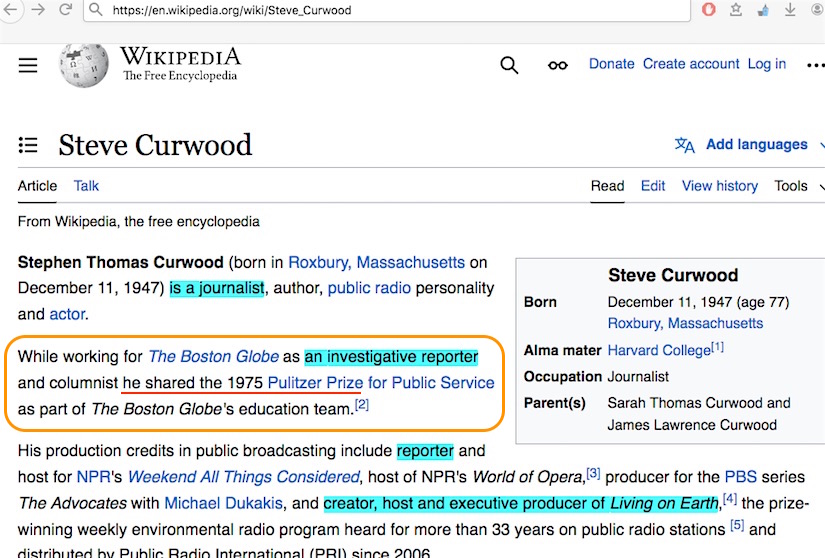Open the Harvard College link in infobox
This screenshot has width=825, height=558.
point(659,350)
